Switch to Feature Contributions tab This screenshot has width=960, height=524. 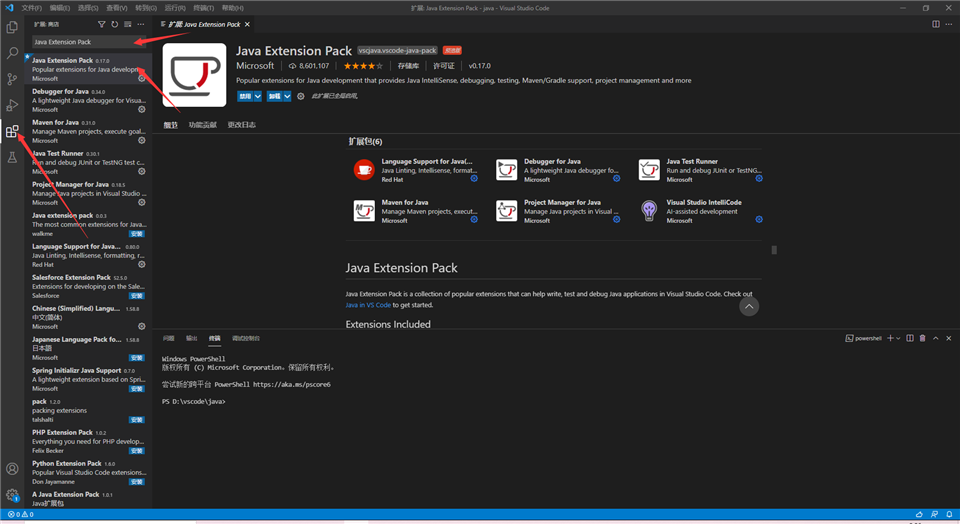[x=202, y=125]
